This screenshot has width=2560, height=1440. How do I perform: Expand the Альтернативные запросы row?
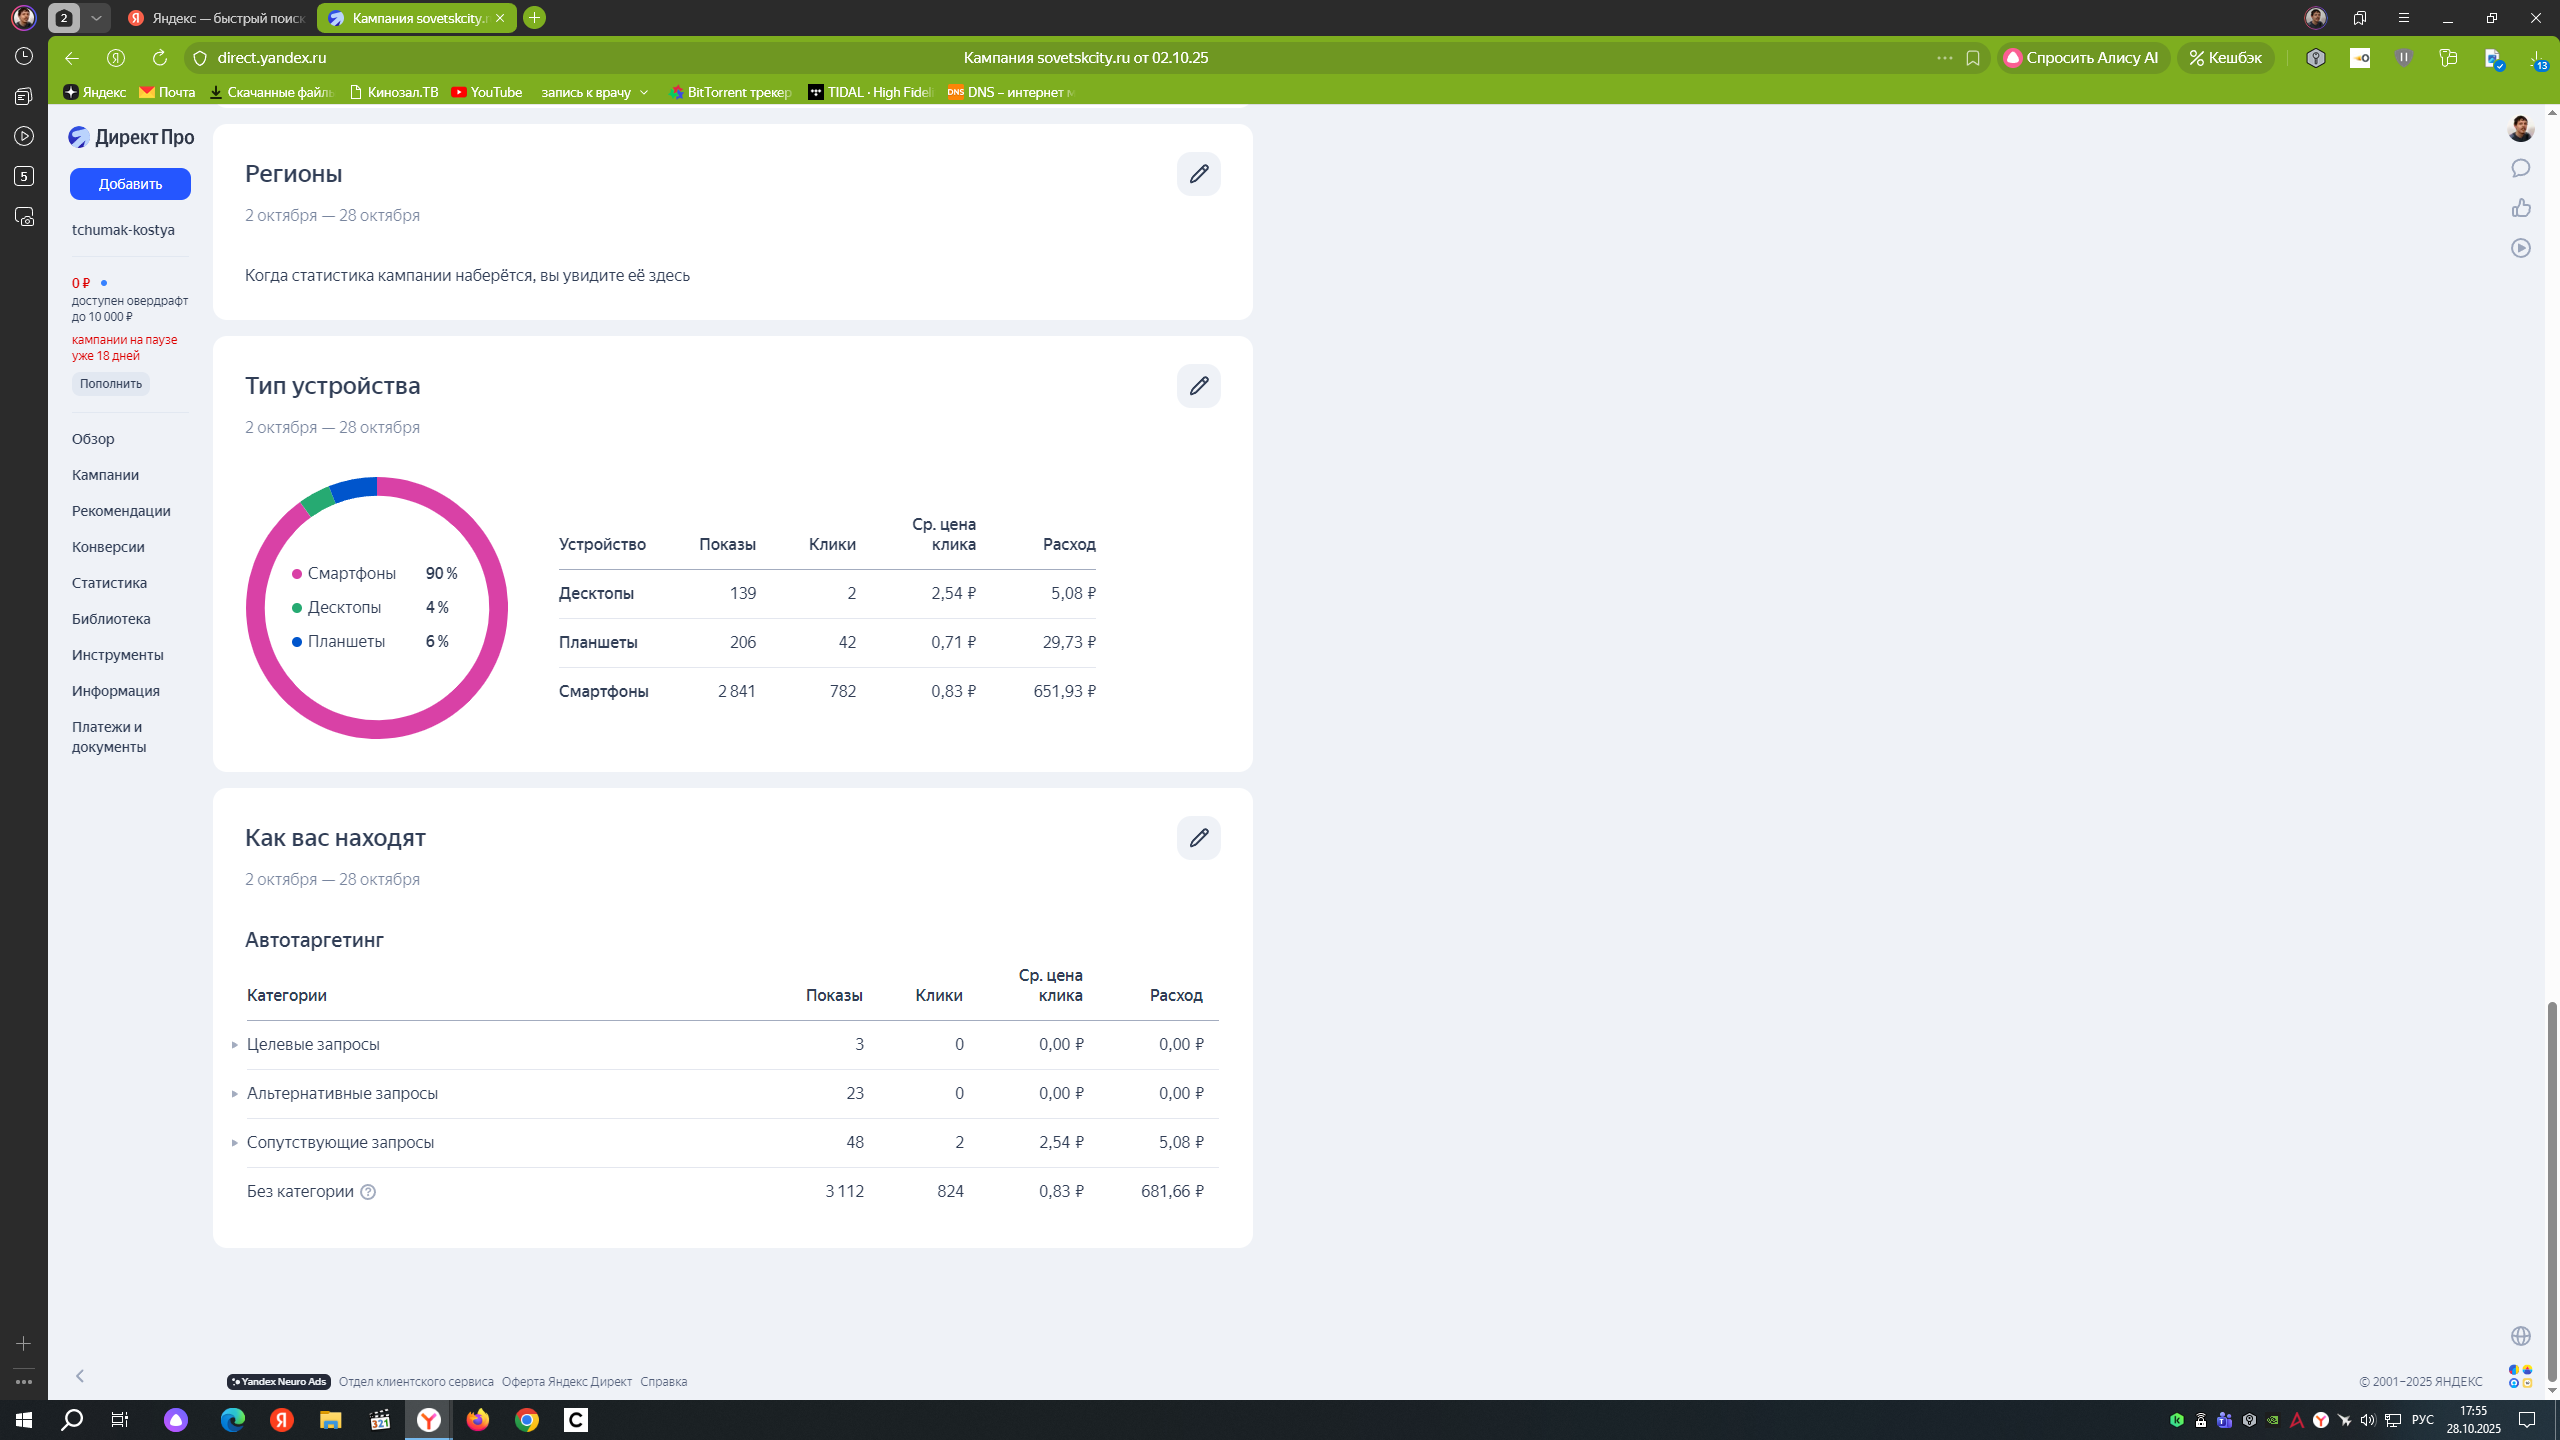point(235,1094)
